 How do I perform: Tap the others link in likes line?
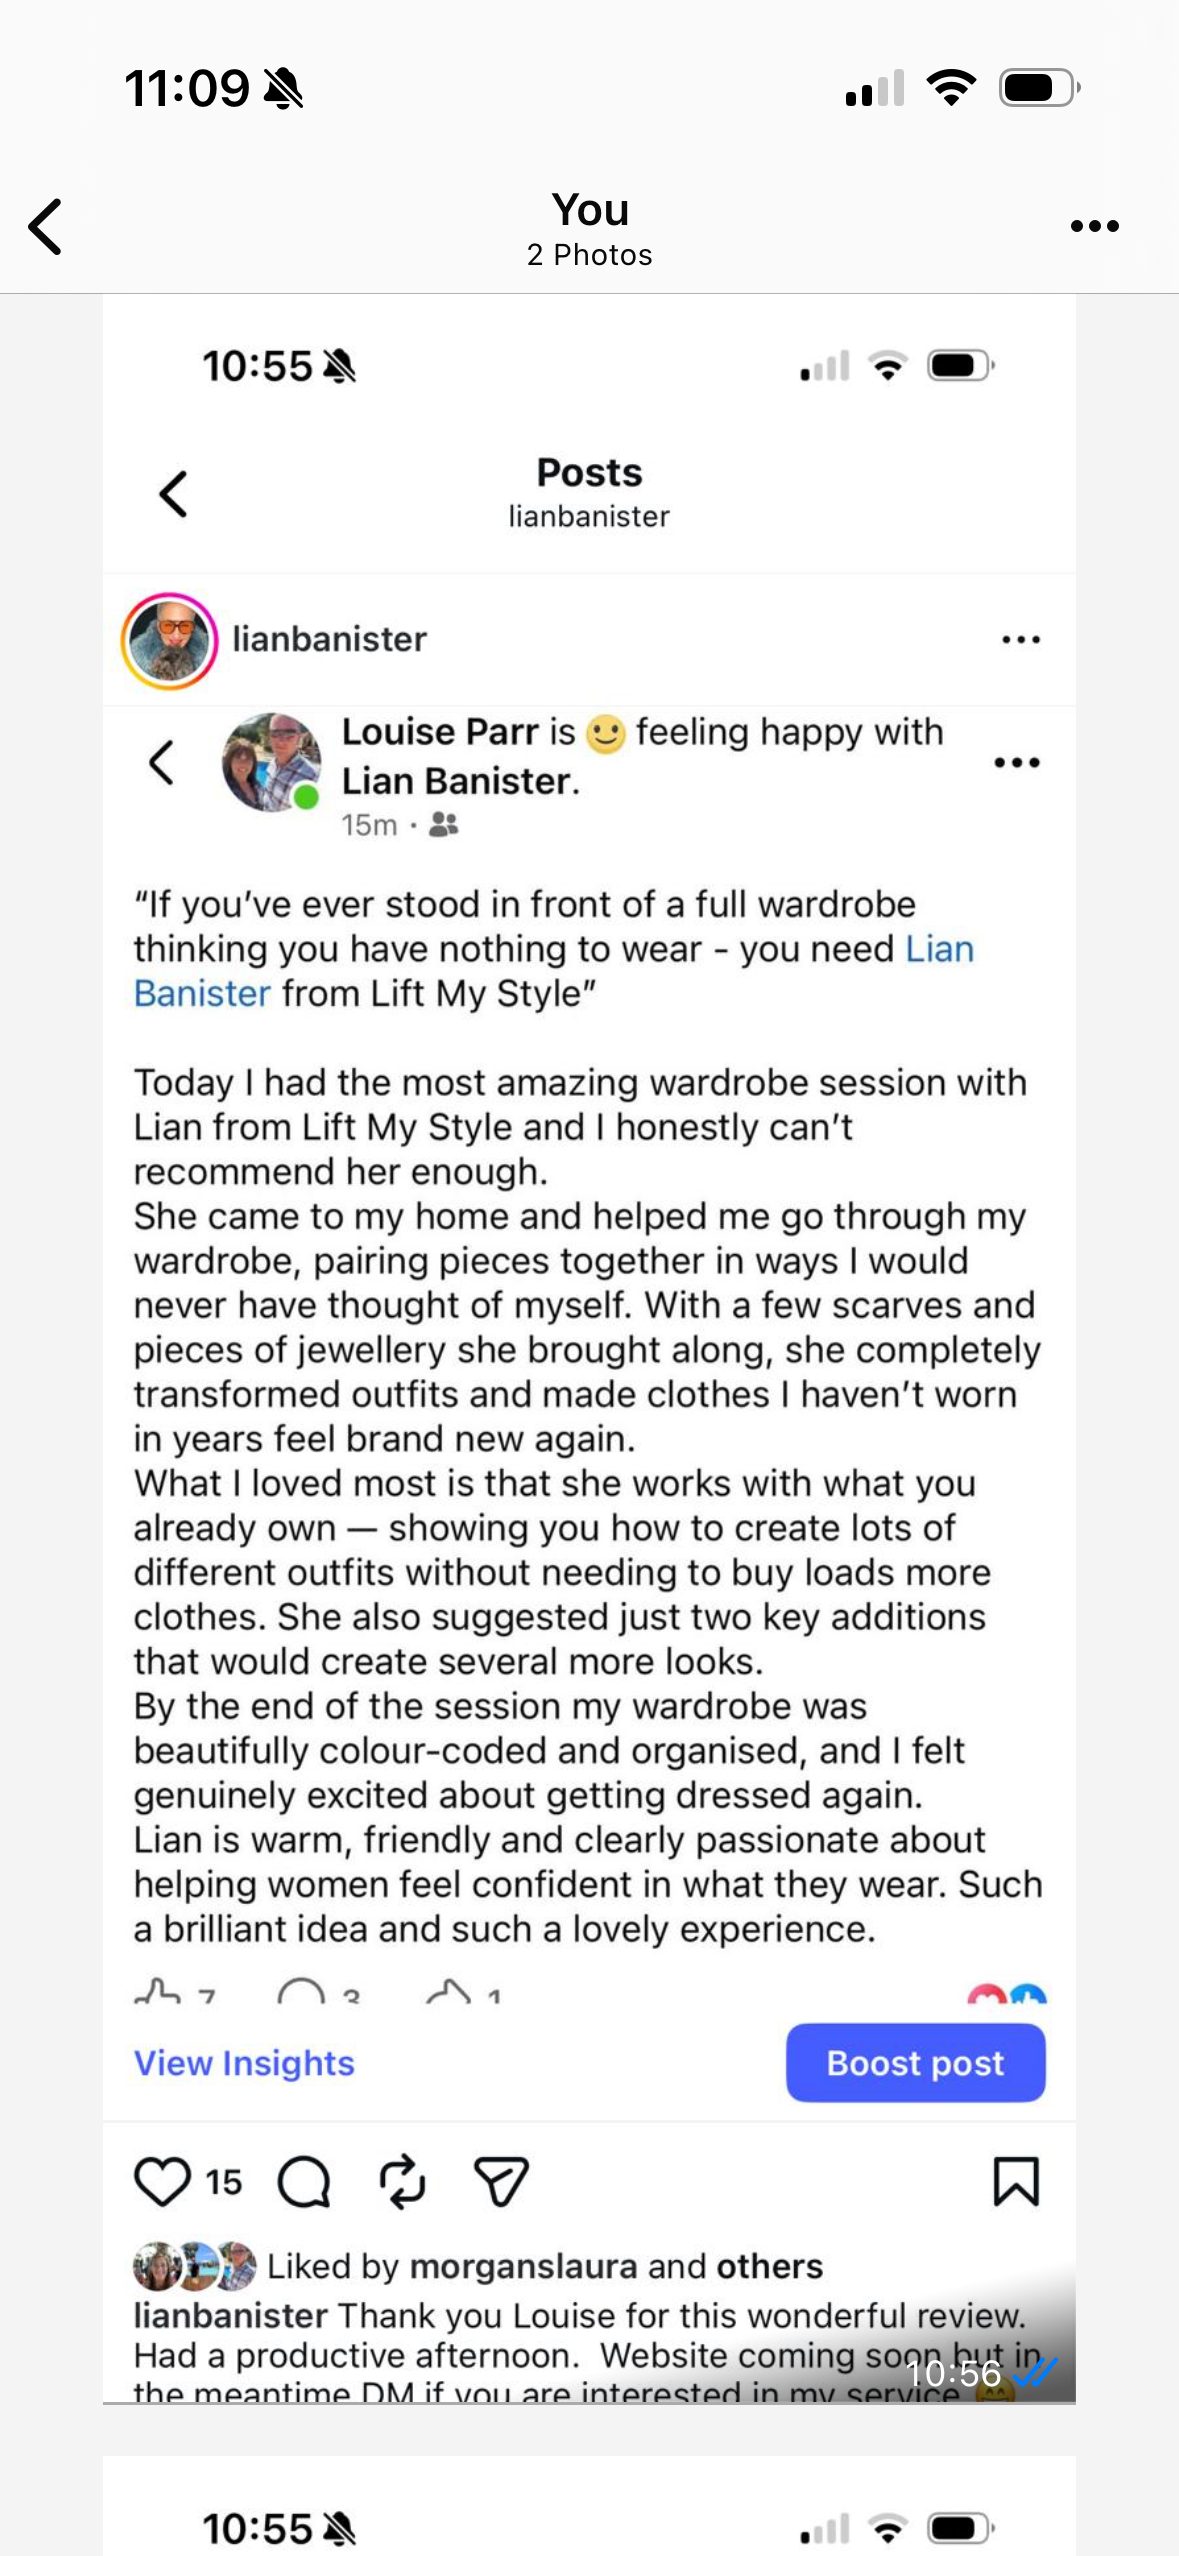tap(769, 2266)
